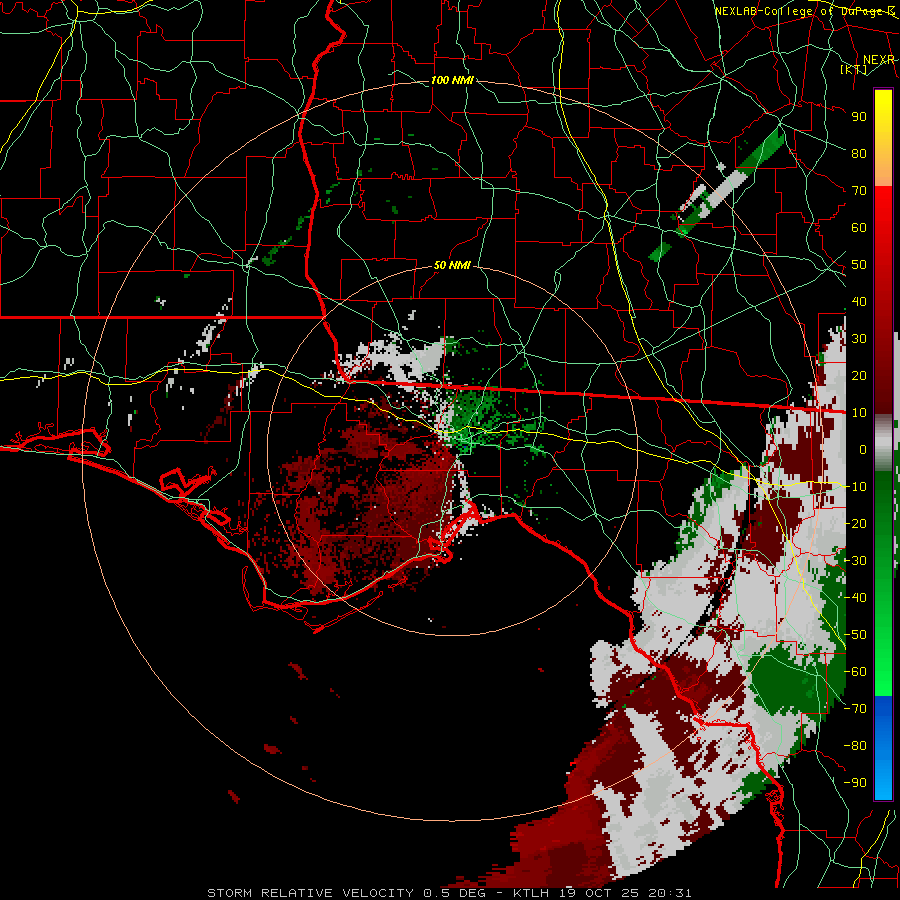This screenshot has width=900, height=900.
Task: Select the positive 10 value on the velocity scale
Action: (x=859, y=413)
